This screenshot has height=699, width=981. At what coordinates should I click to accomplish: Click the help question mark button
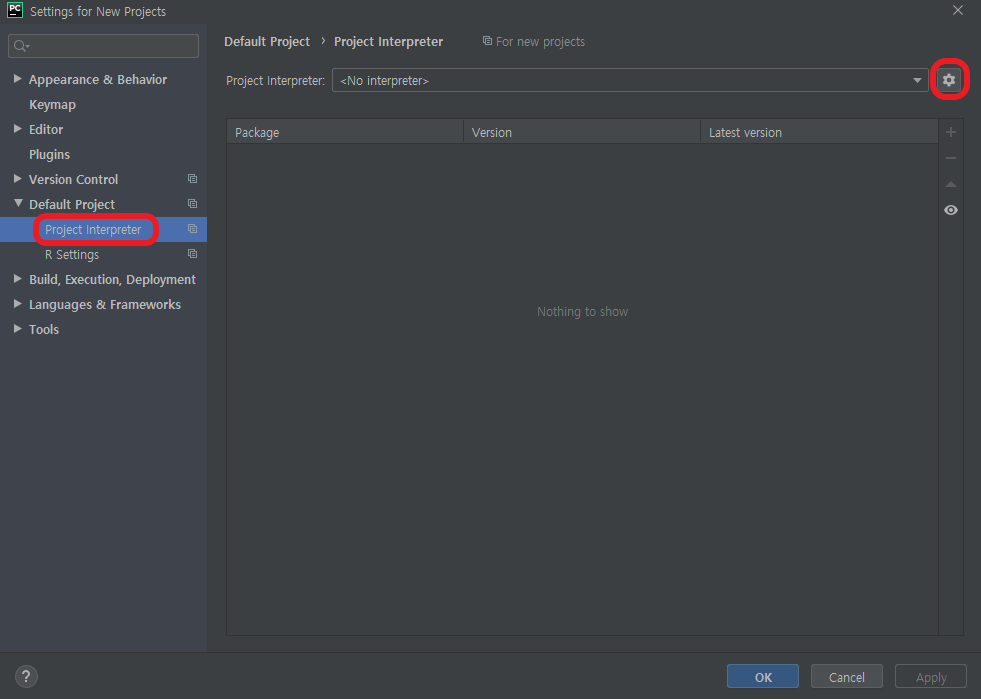pos(26,676)
